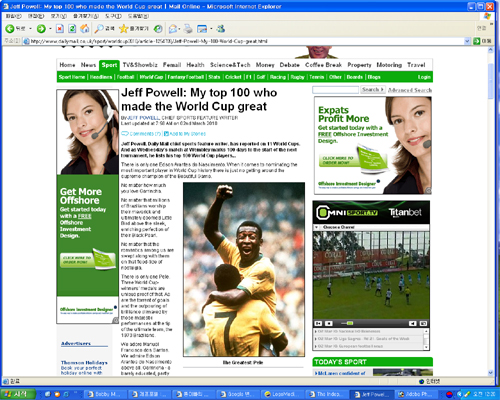Click the Show Desktop quick launch icon
The width and height of the screenshot is (500, 400).
coord(47,394)
